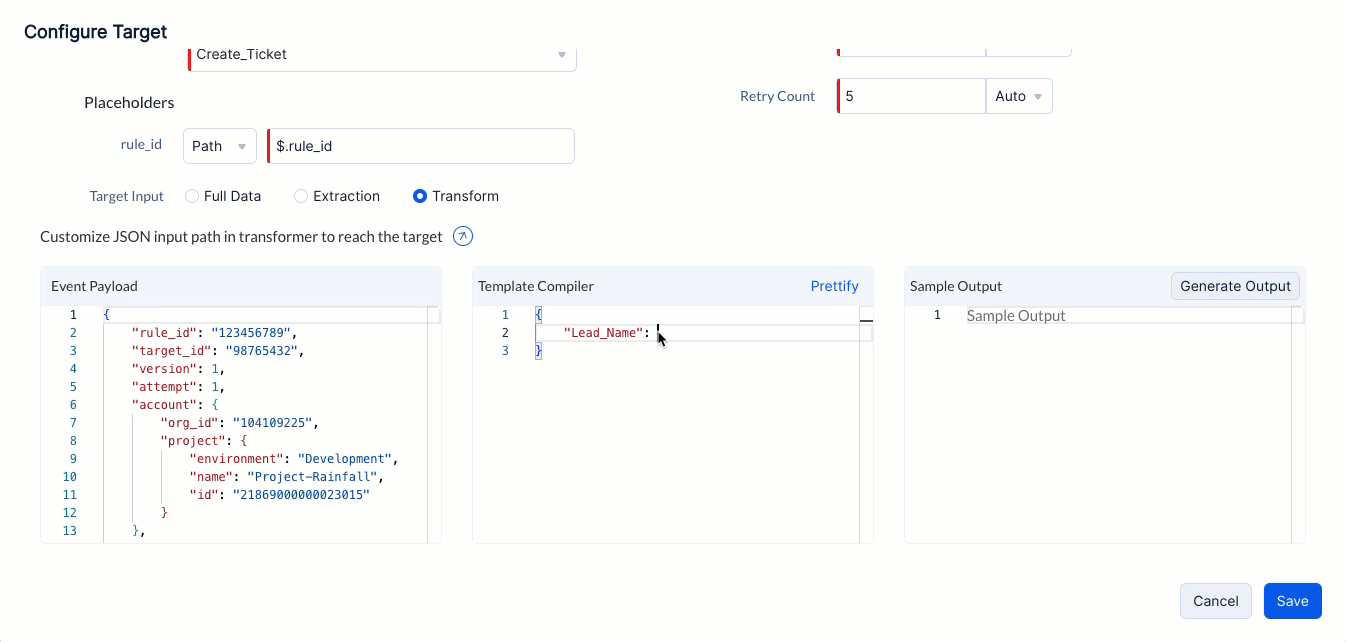Select the Full Data radio option

192,197
